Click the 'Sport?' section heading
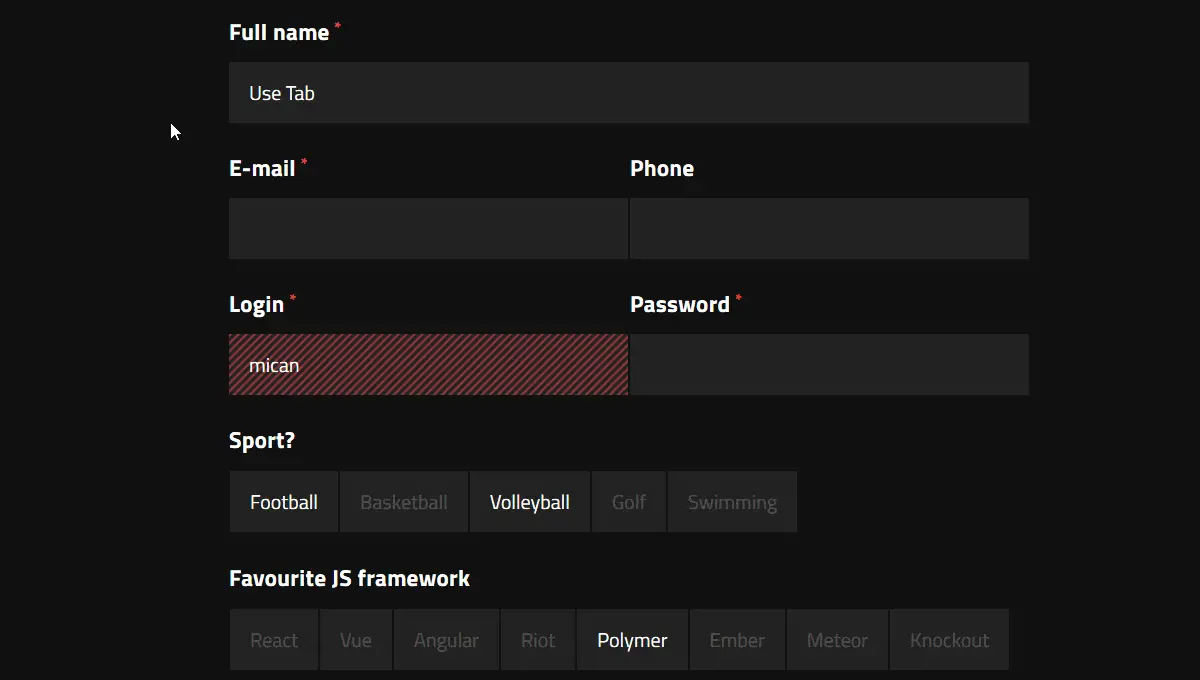This screenshot has width=1200, height=680. [261, 439]
